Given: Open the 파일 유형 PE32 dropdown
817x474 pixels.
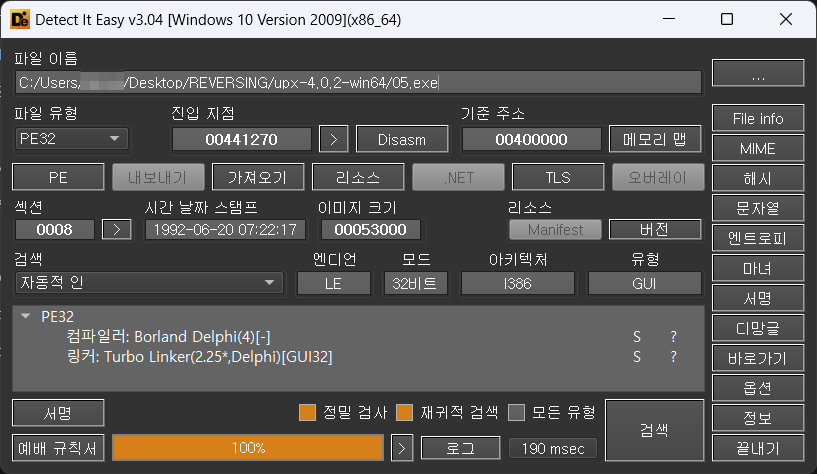Looking at the screenshot, I should coord(72,139).
